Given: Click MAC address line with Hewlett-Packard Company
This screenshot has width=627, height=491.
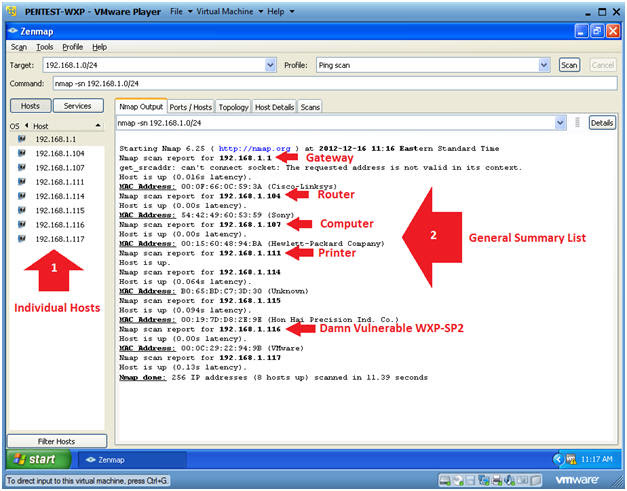Looking at the screenshot, I should pos(252,244).
